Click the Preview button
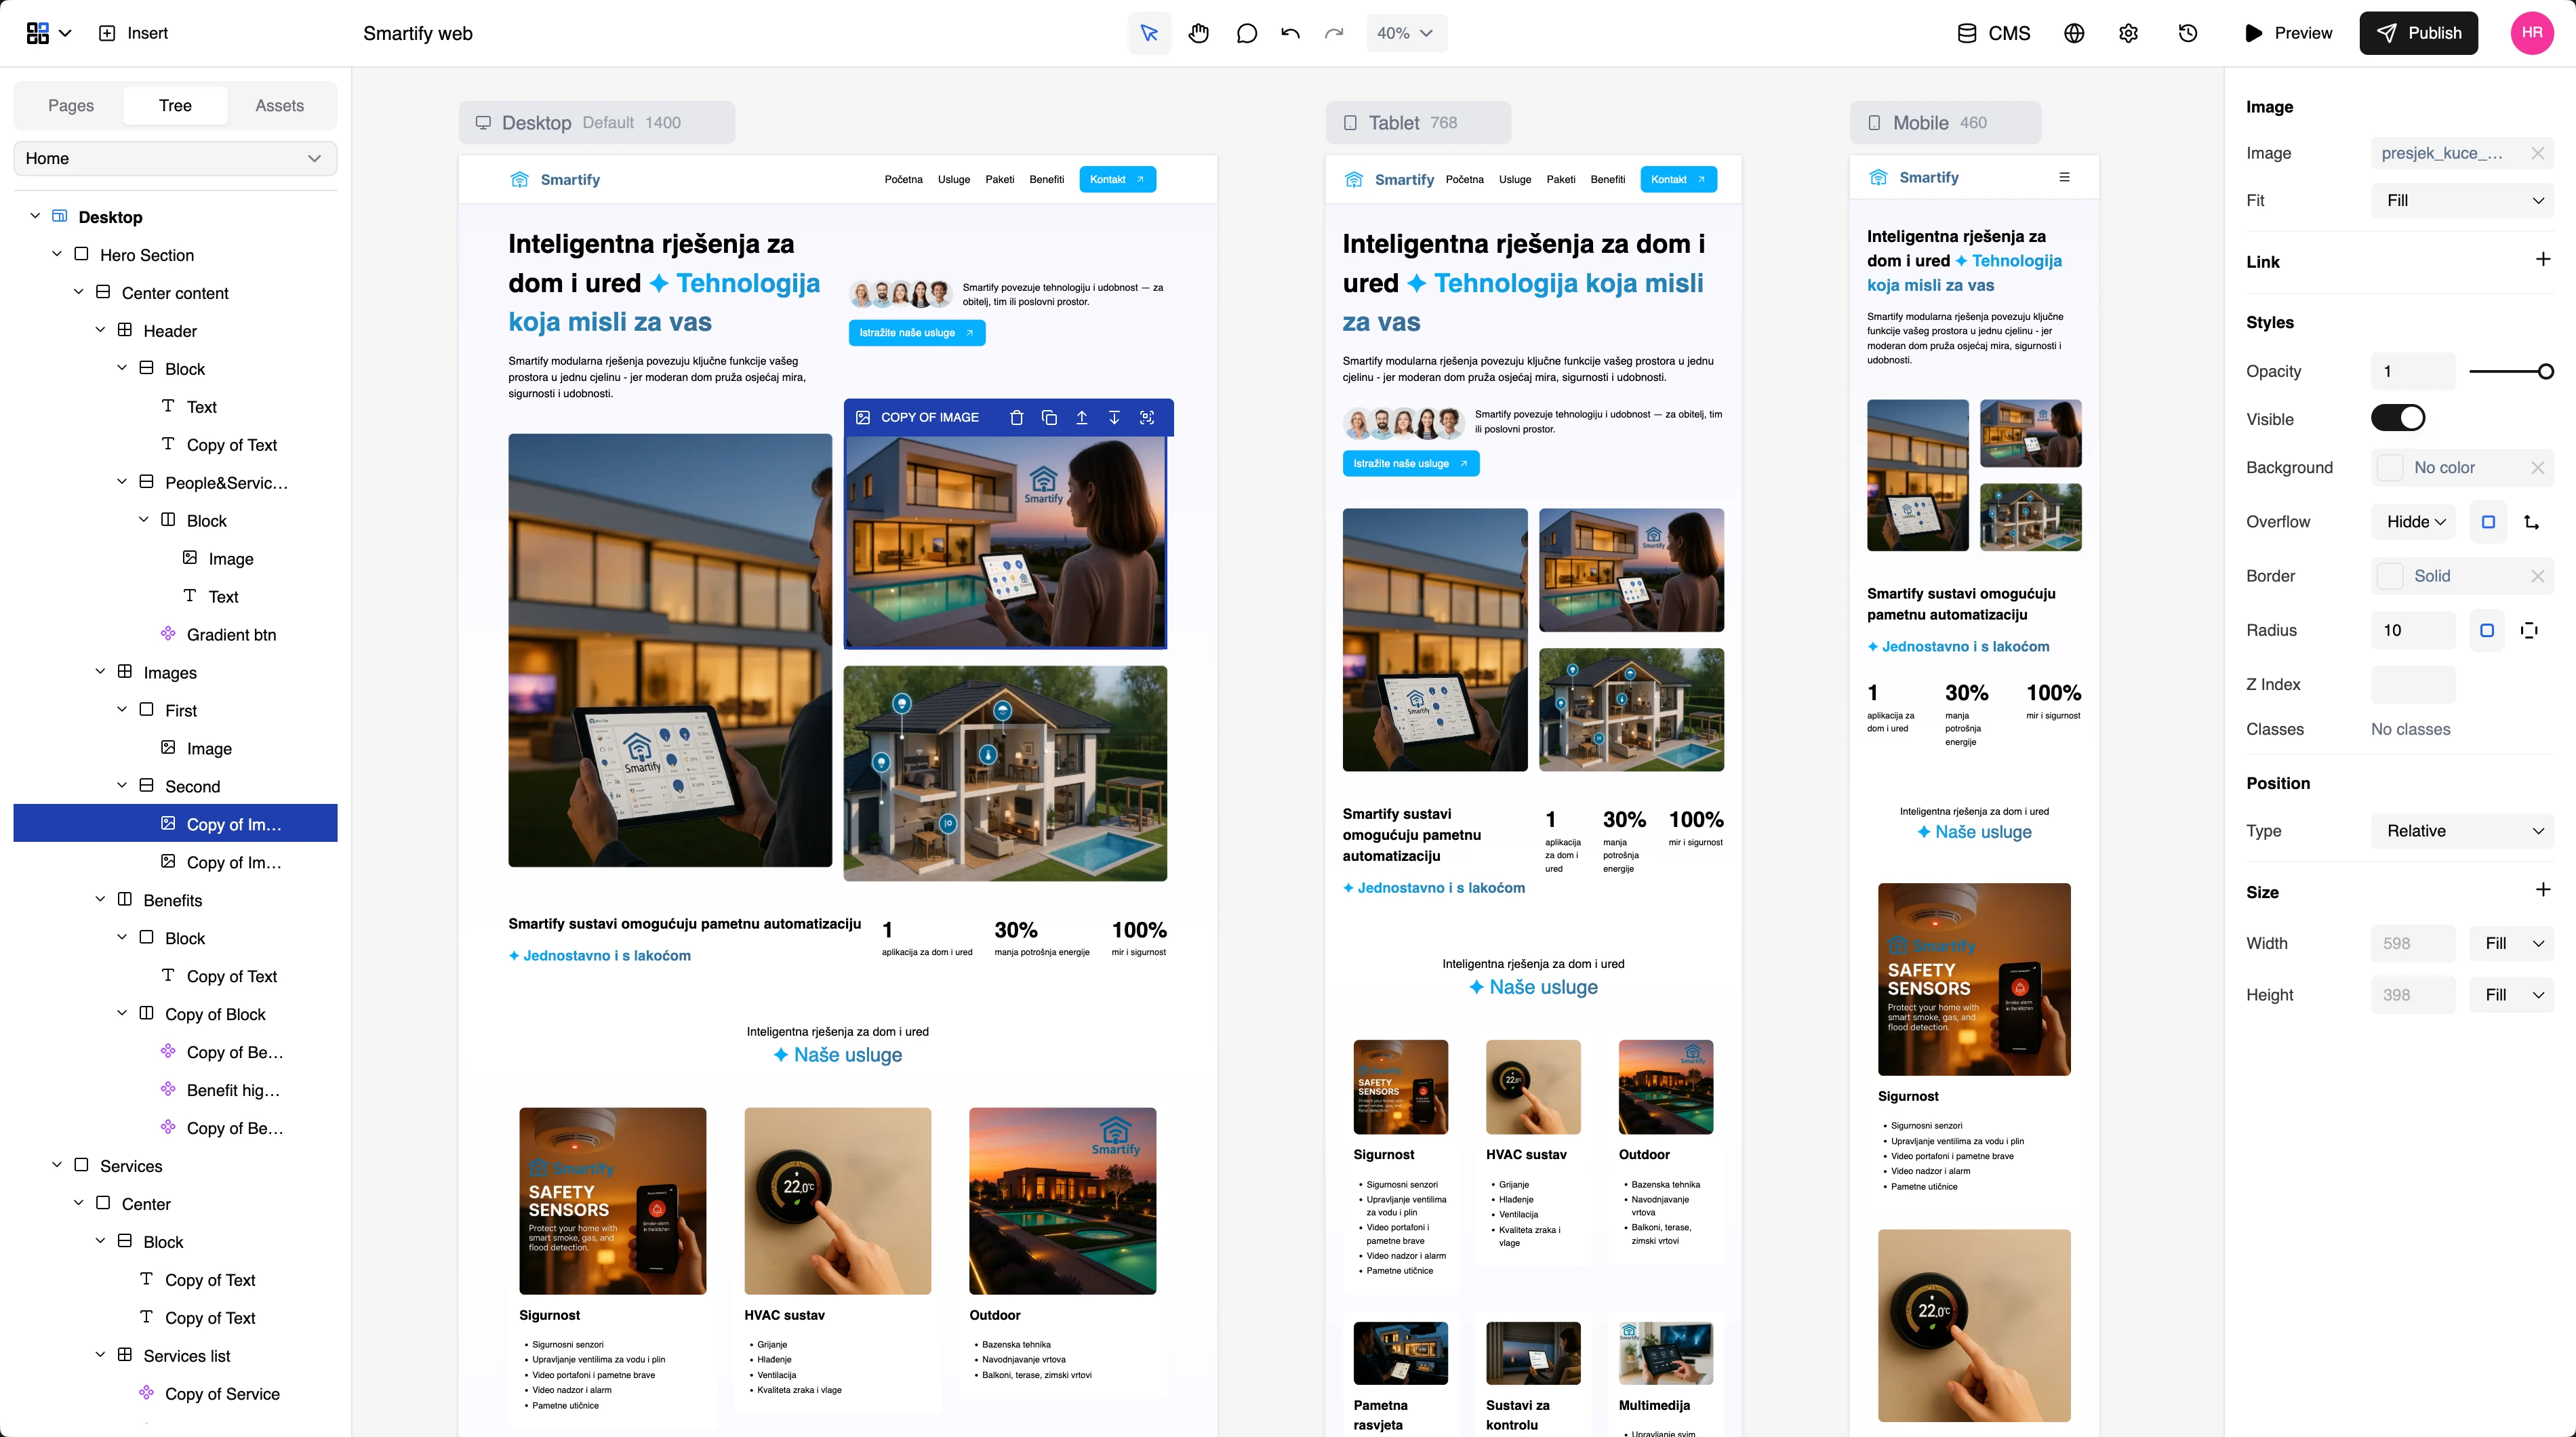This screenshot has width=2576, height=1437. click(2290, 33)
